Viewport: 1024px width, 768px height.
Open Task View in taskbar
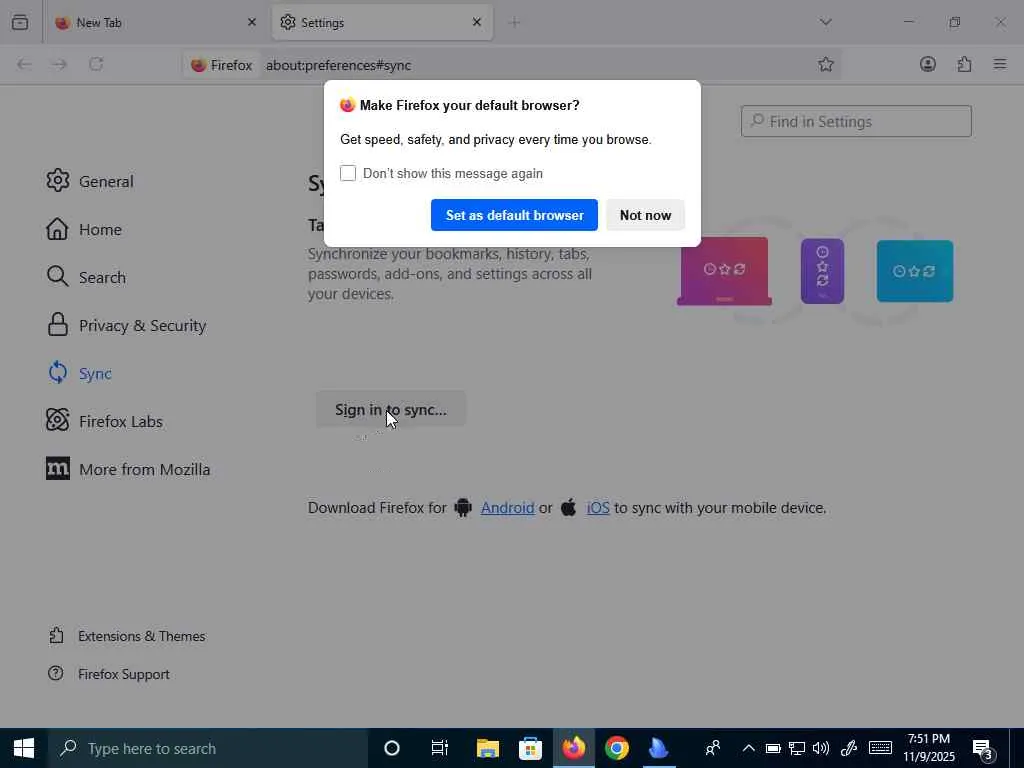click(x=440, y=748)
